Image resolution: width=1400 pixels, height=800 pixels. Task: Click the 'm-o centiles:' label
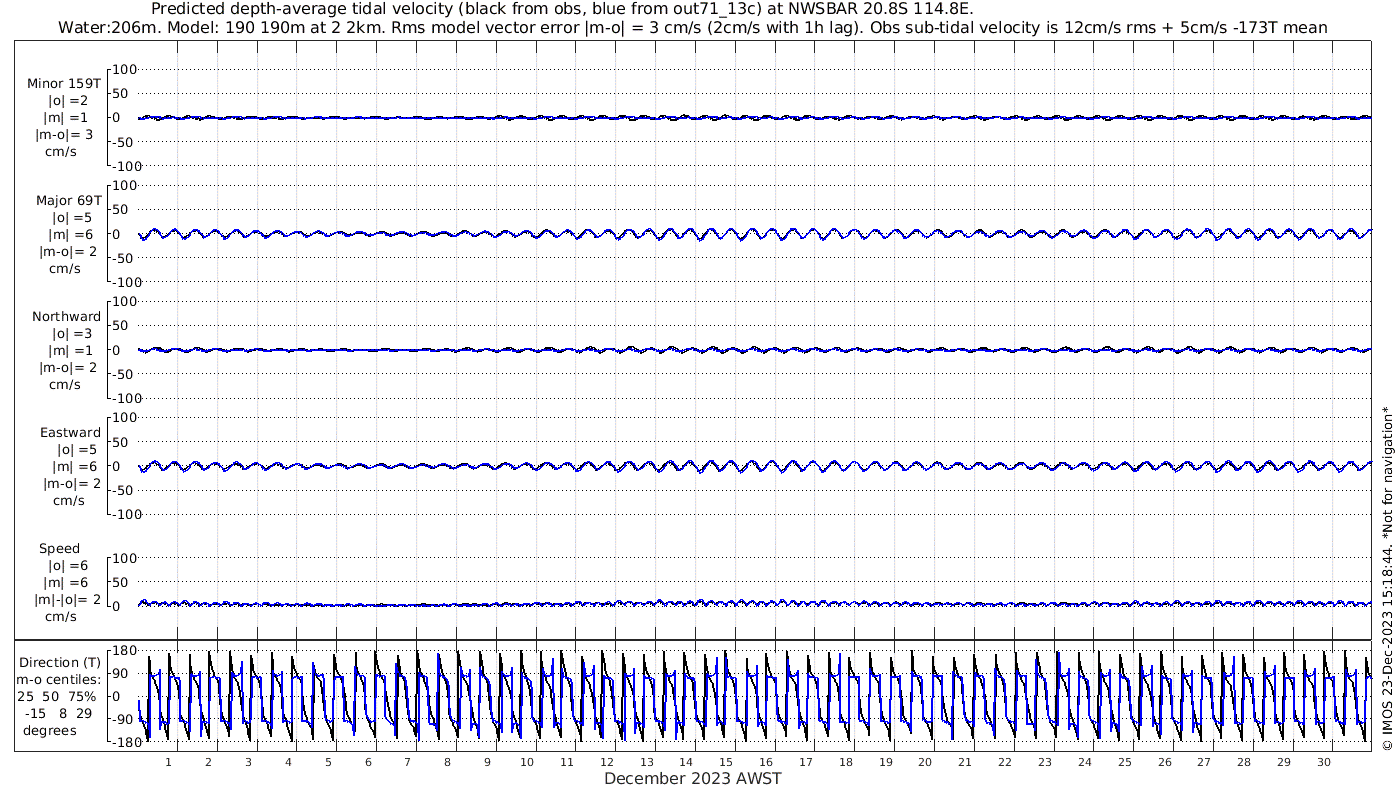tap(58, 680)
